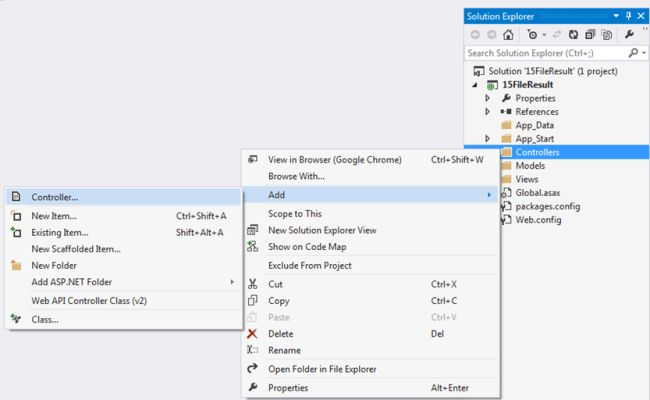Click the Collapse All icon in toolbar
This screenshot has width=650, height=400.
coord(590,35)
